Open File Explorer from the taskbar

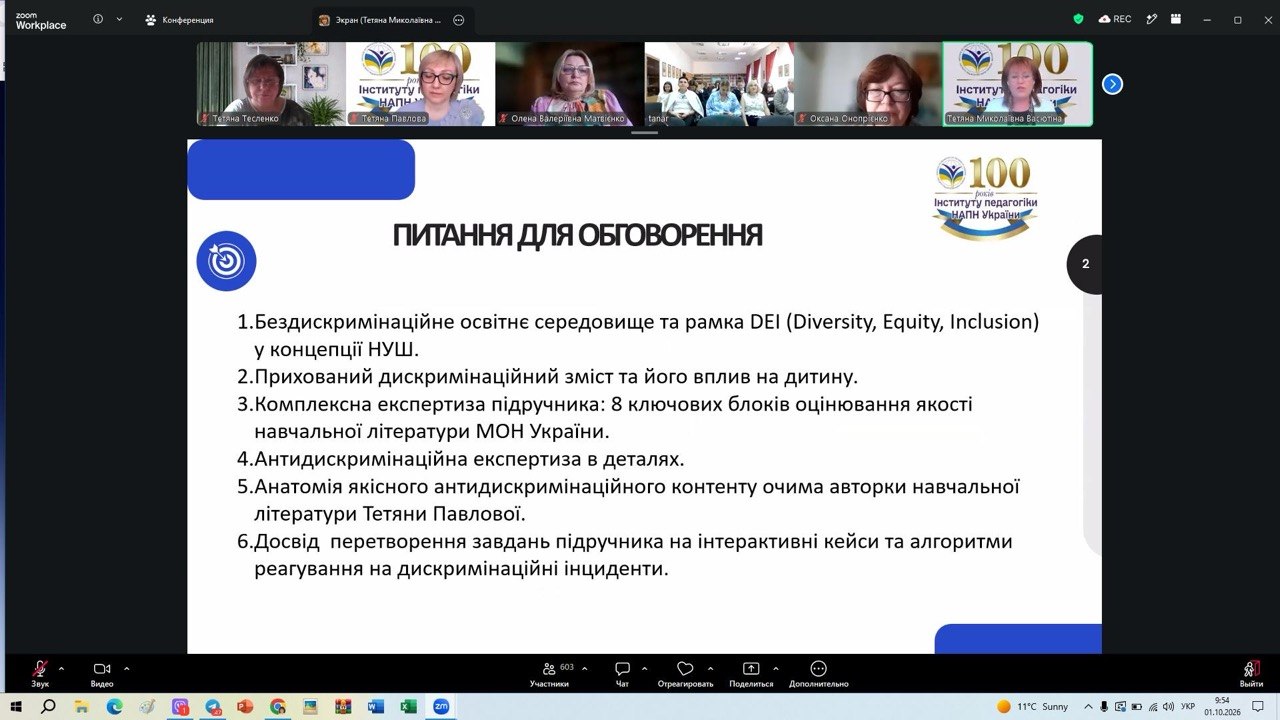[x=82, y=706]
